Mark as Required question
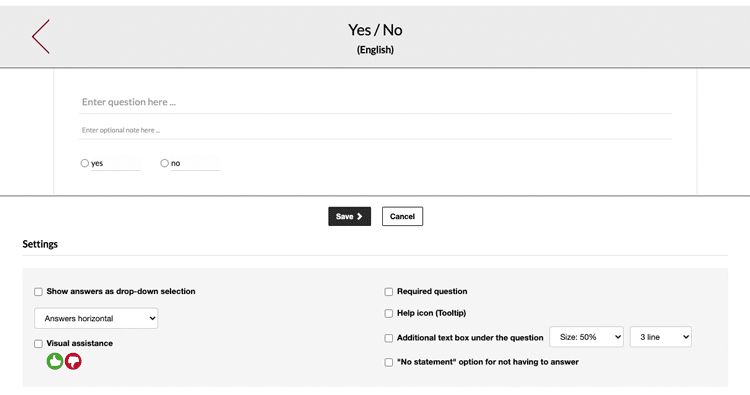Screen dimensions: 750x395 [388, 292]
